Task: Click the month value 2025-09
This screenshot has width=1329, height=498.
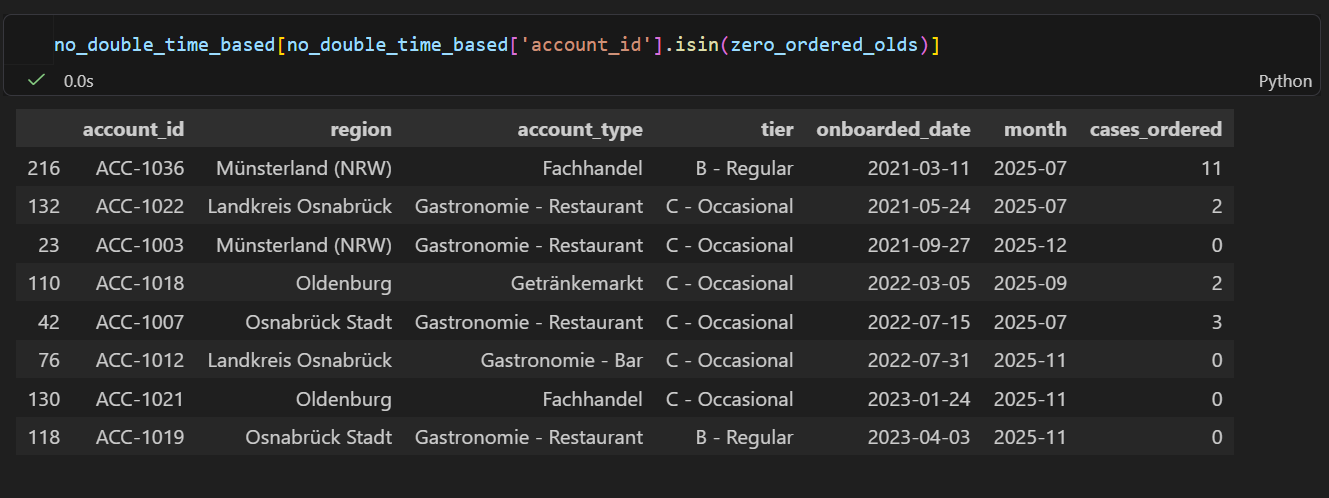Action: click(1030, 283)
